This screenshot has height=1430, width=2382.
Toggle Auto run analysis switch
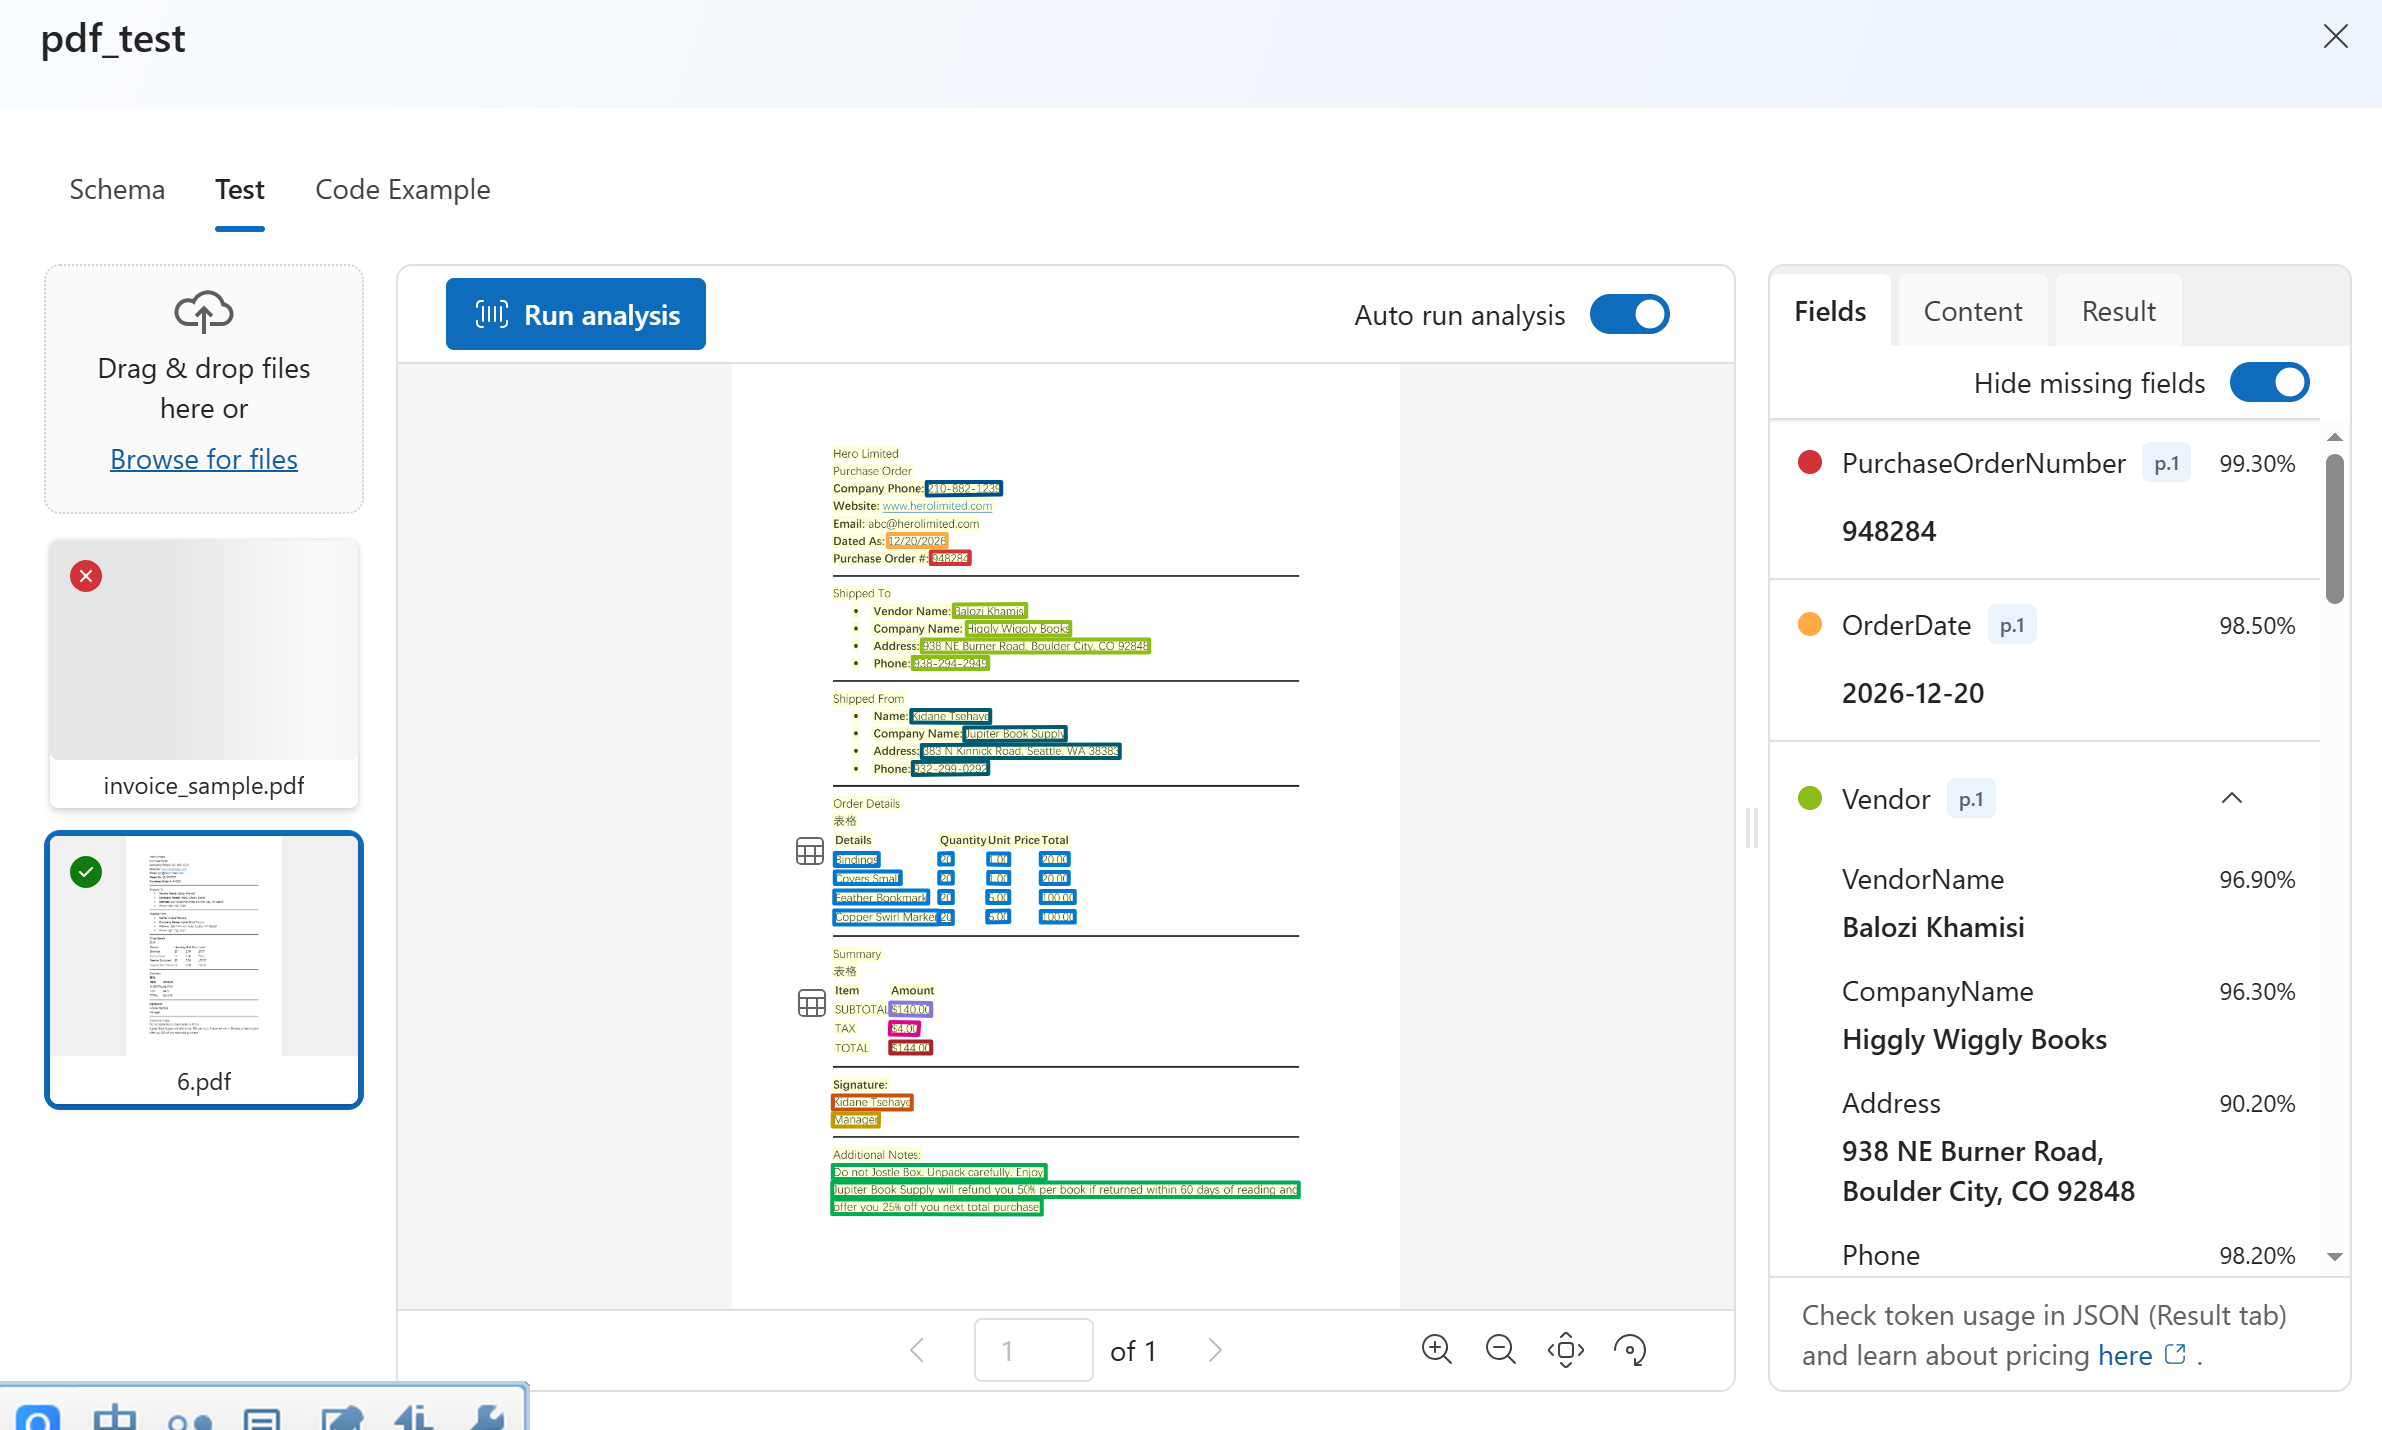pyautogui.click(x=1629, y=314)
